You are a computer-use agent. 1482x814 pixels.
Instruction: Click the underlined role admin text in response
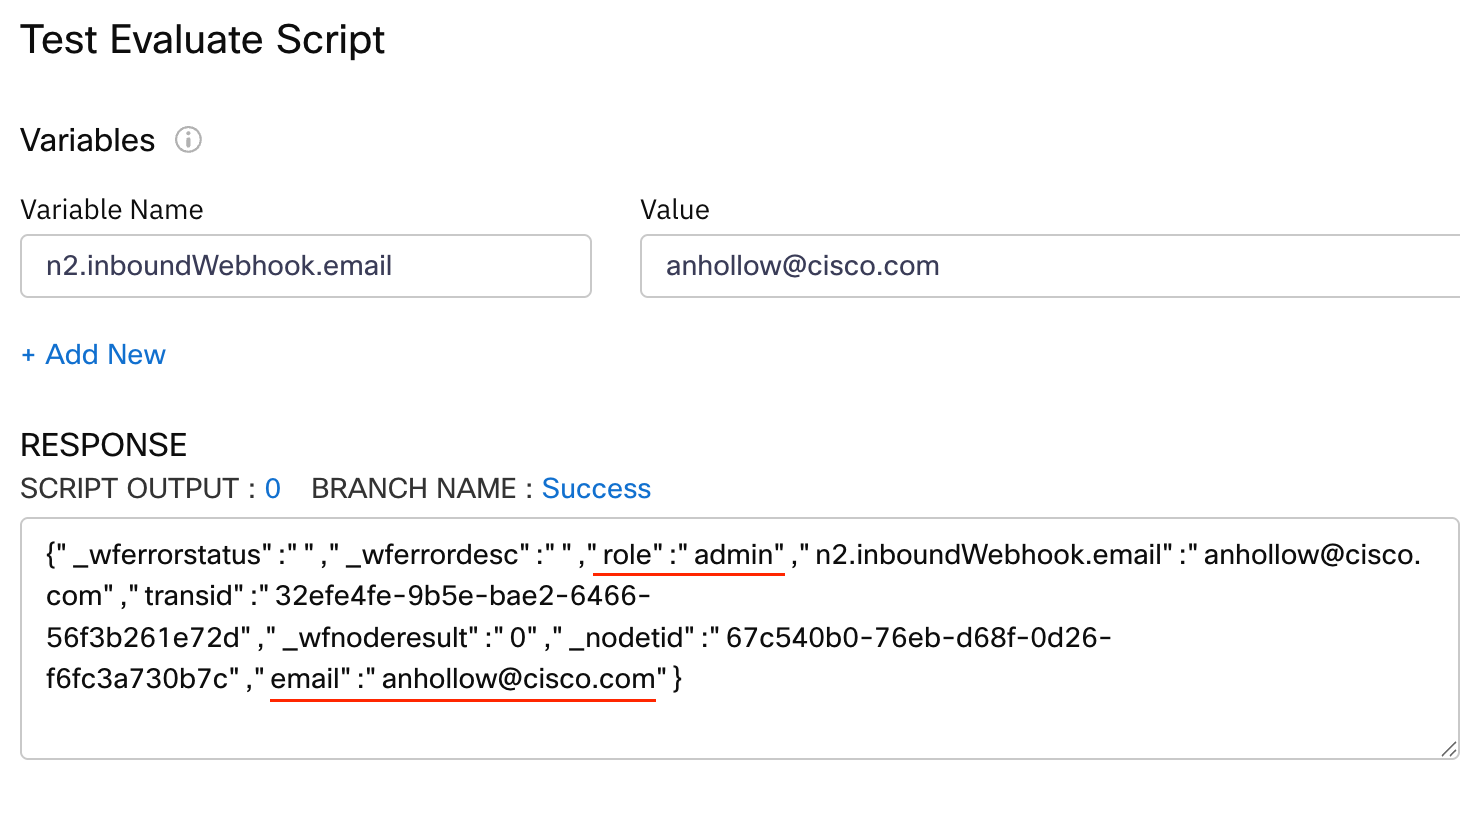[689, 555]
